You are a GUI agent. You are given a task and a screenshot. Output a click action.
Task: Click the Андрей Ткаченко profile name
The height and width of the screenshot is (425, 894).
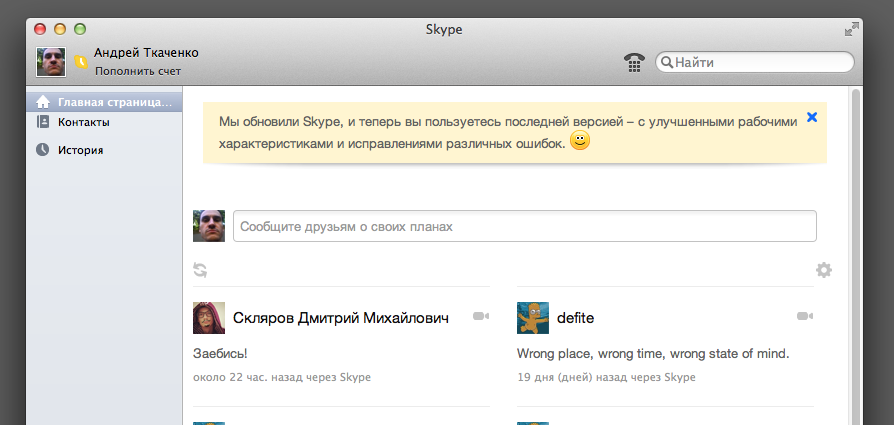145,52
